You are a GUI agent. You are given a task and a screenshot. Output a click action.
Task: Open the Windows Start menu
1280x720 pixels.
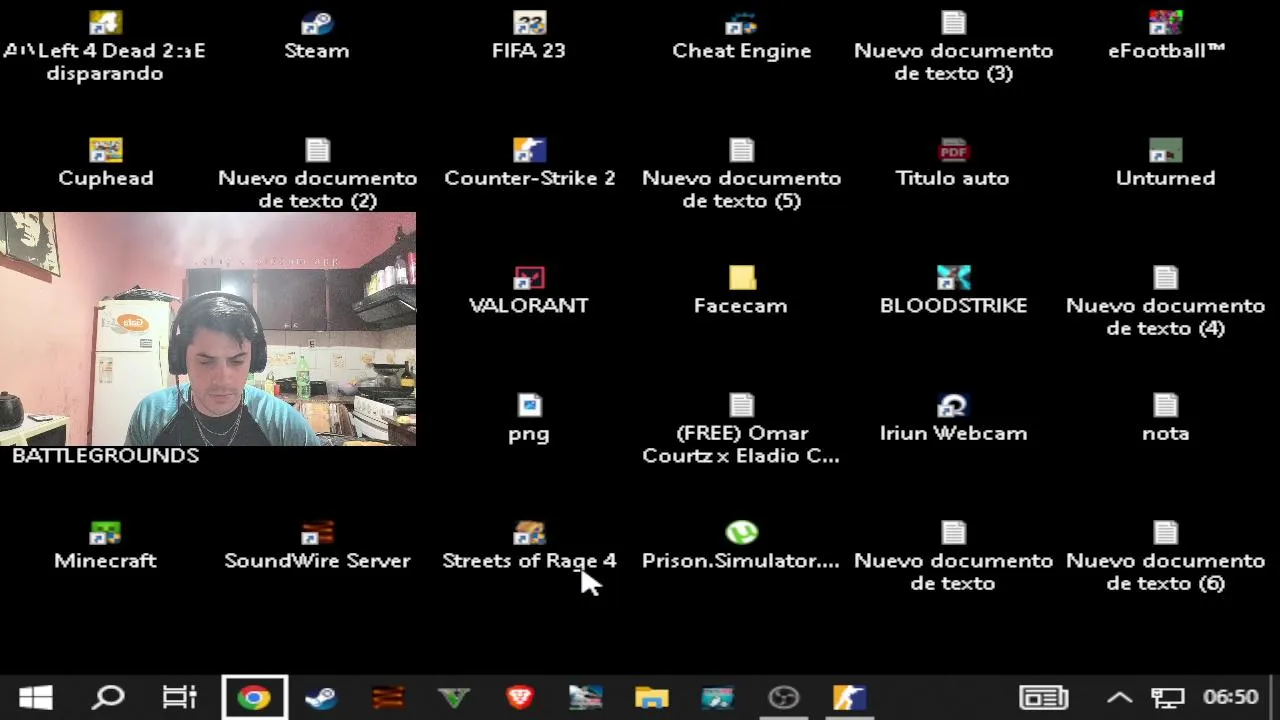[x=36, y=697]
